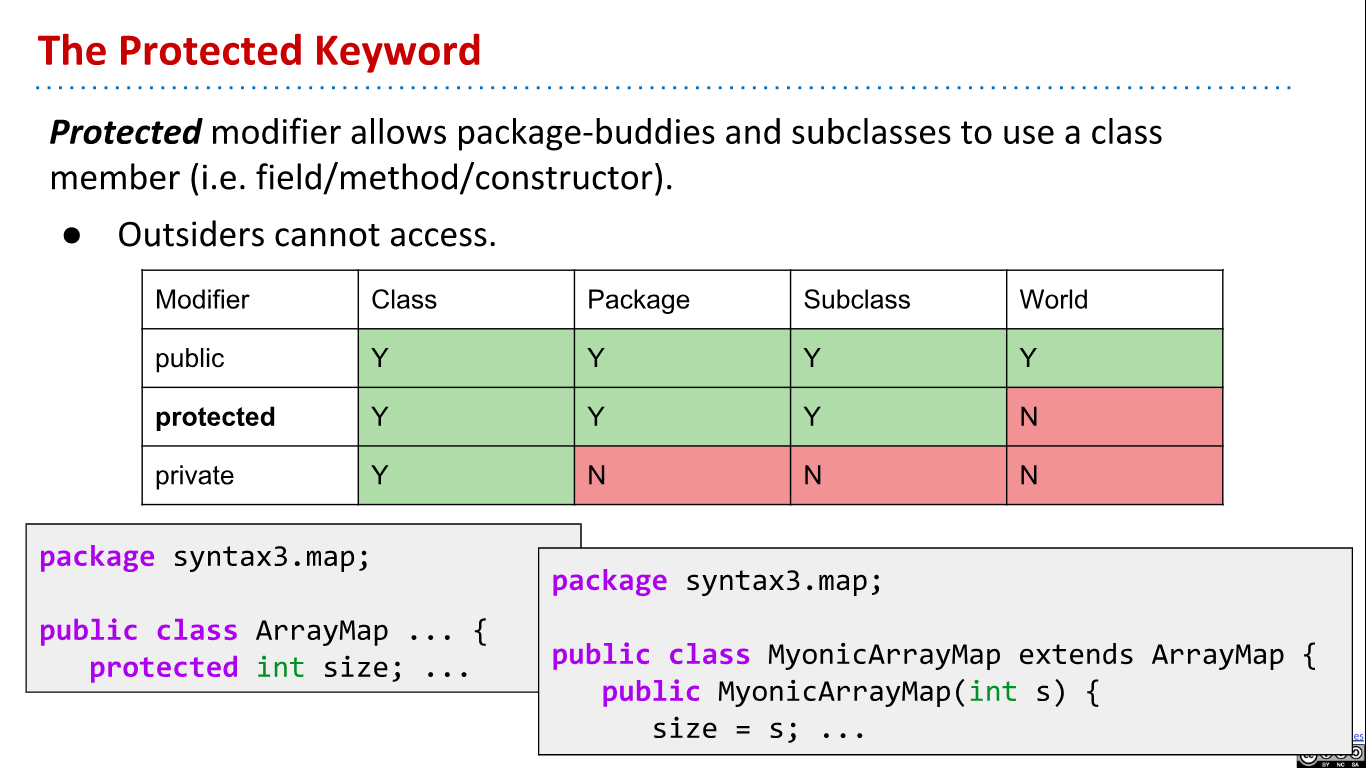Click the CC circle logo in license strip
The width and height of the screenshot is (1366, 768).
pos(1308,760)
